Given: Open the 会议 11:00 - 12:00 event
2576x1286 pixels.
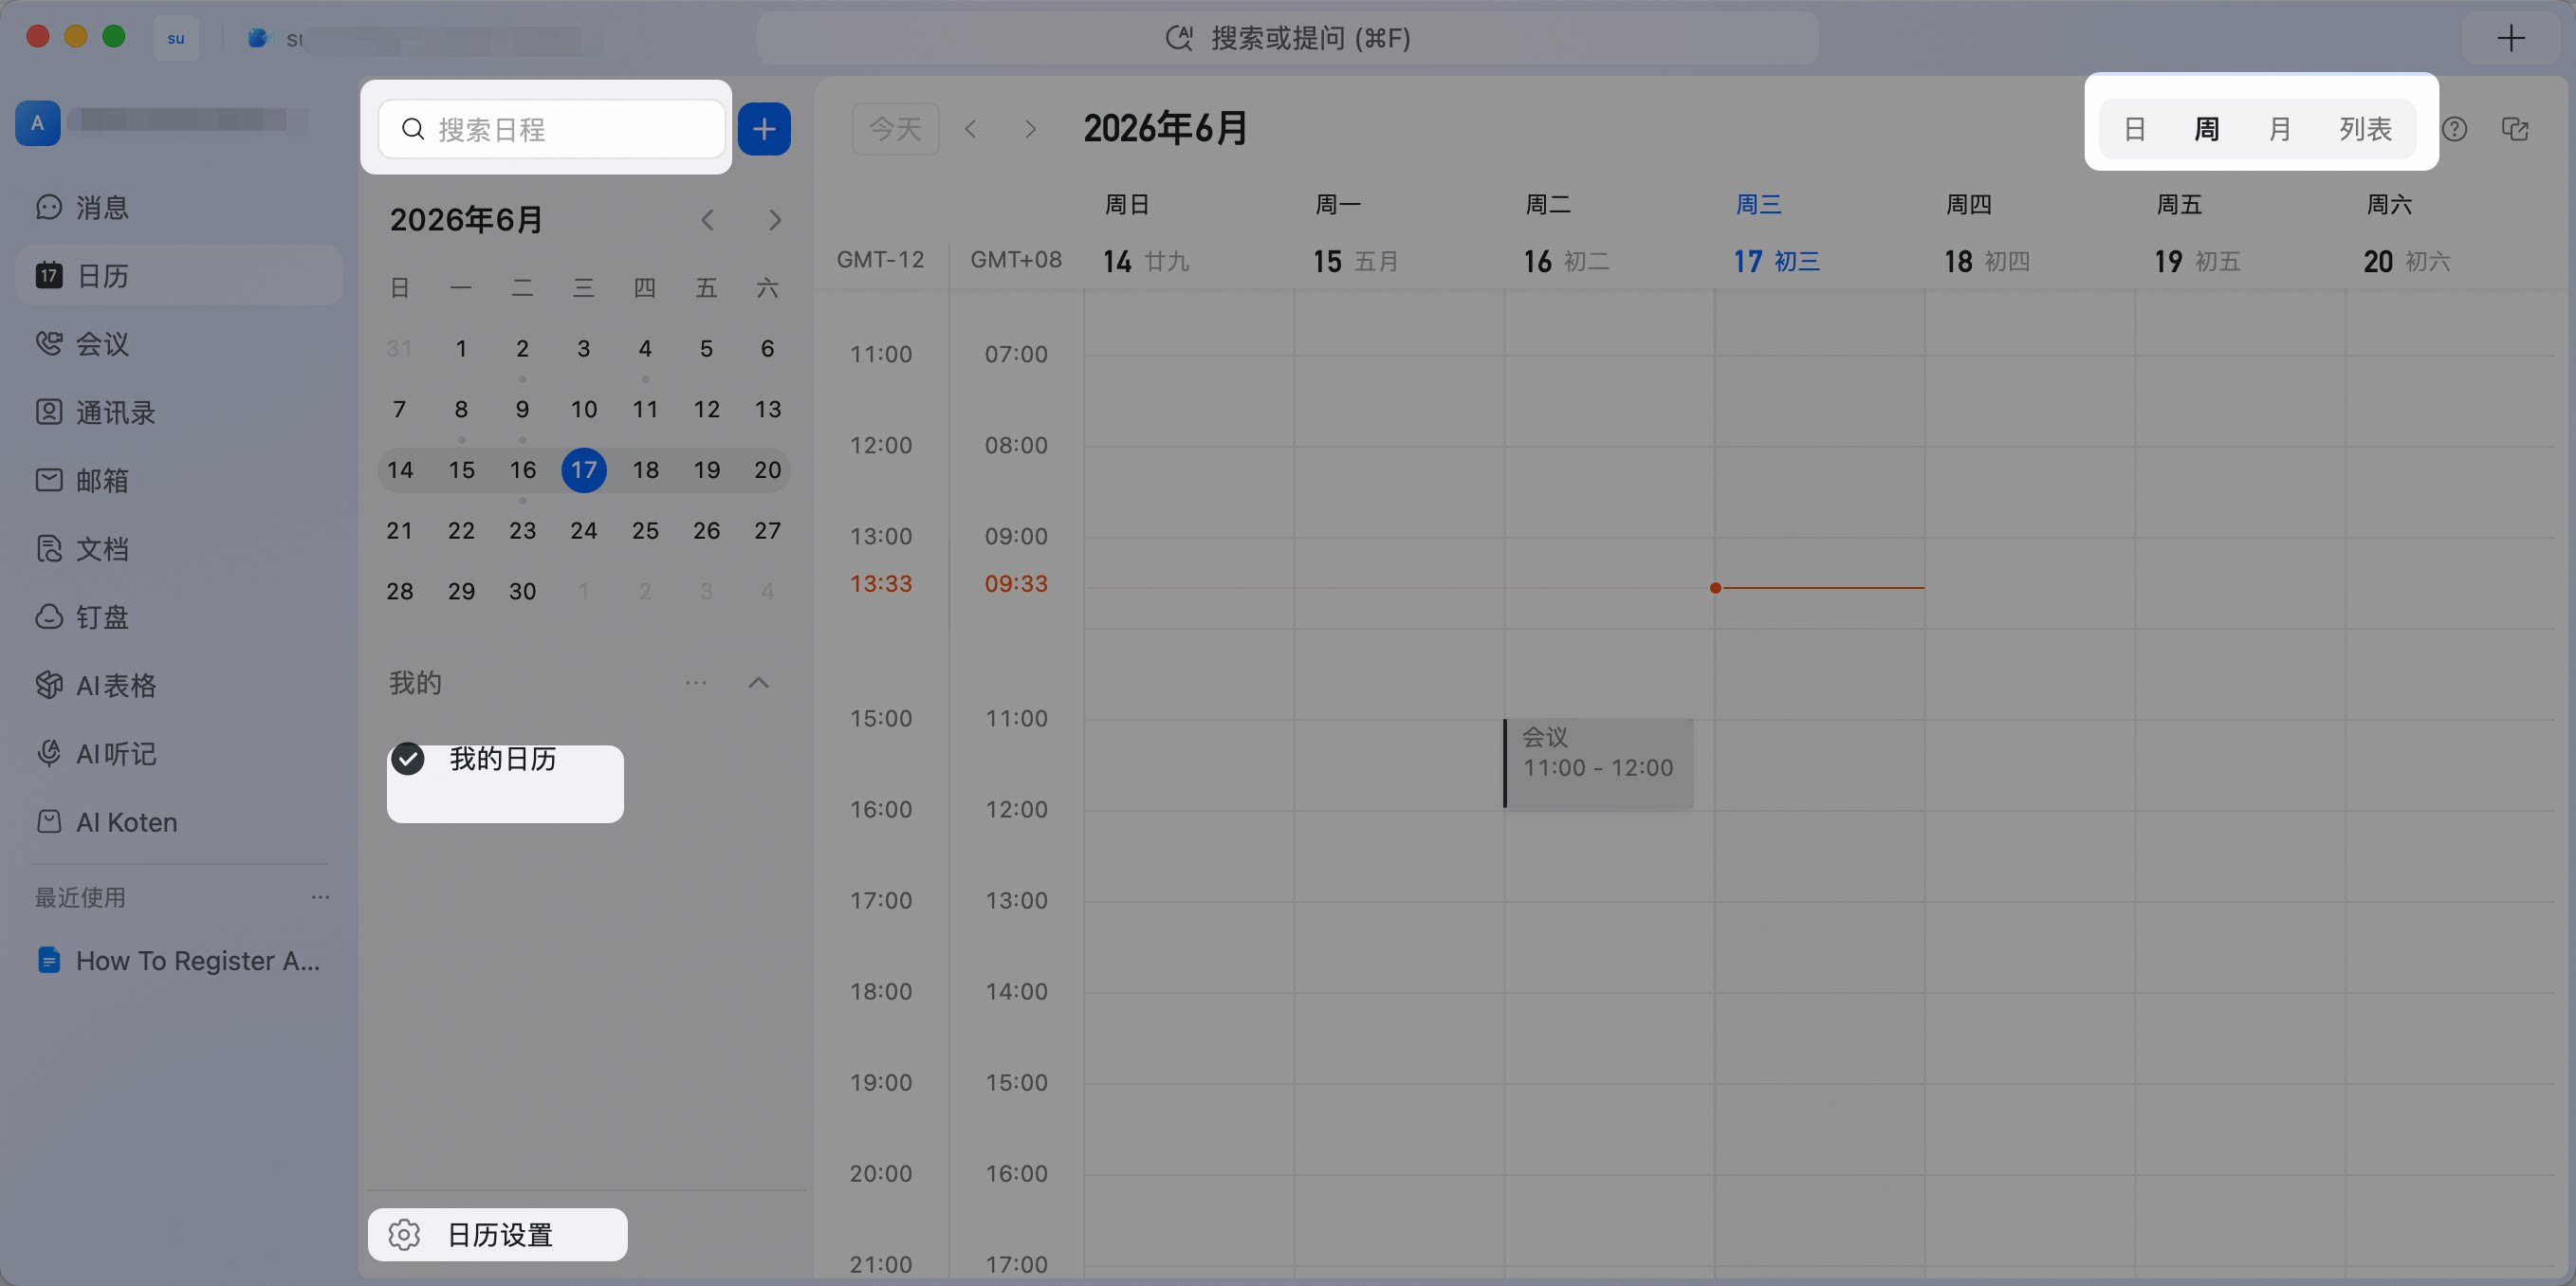Looking at the screenshot, I should coord(1598,763).
